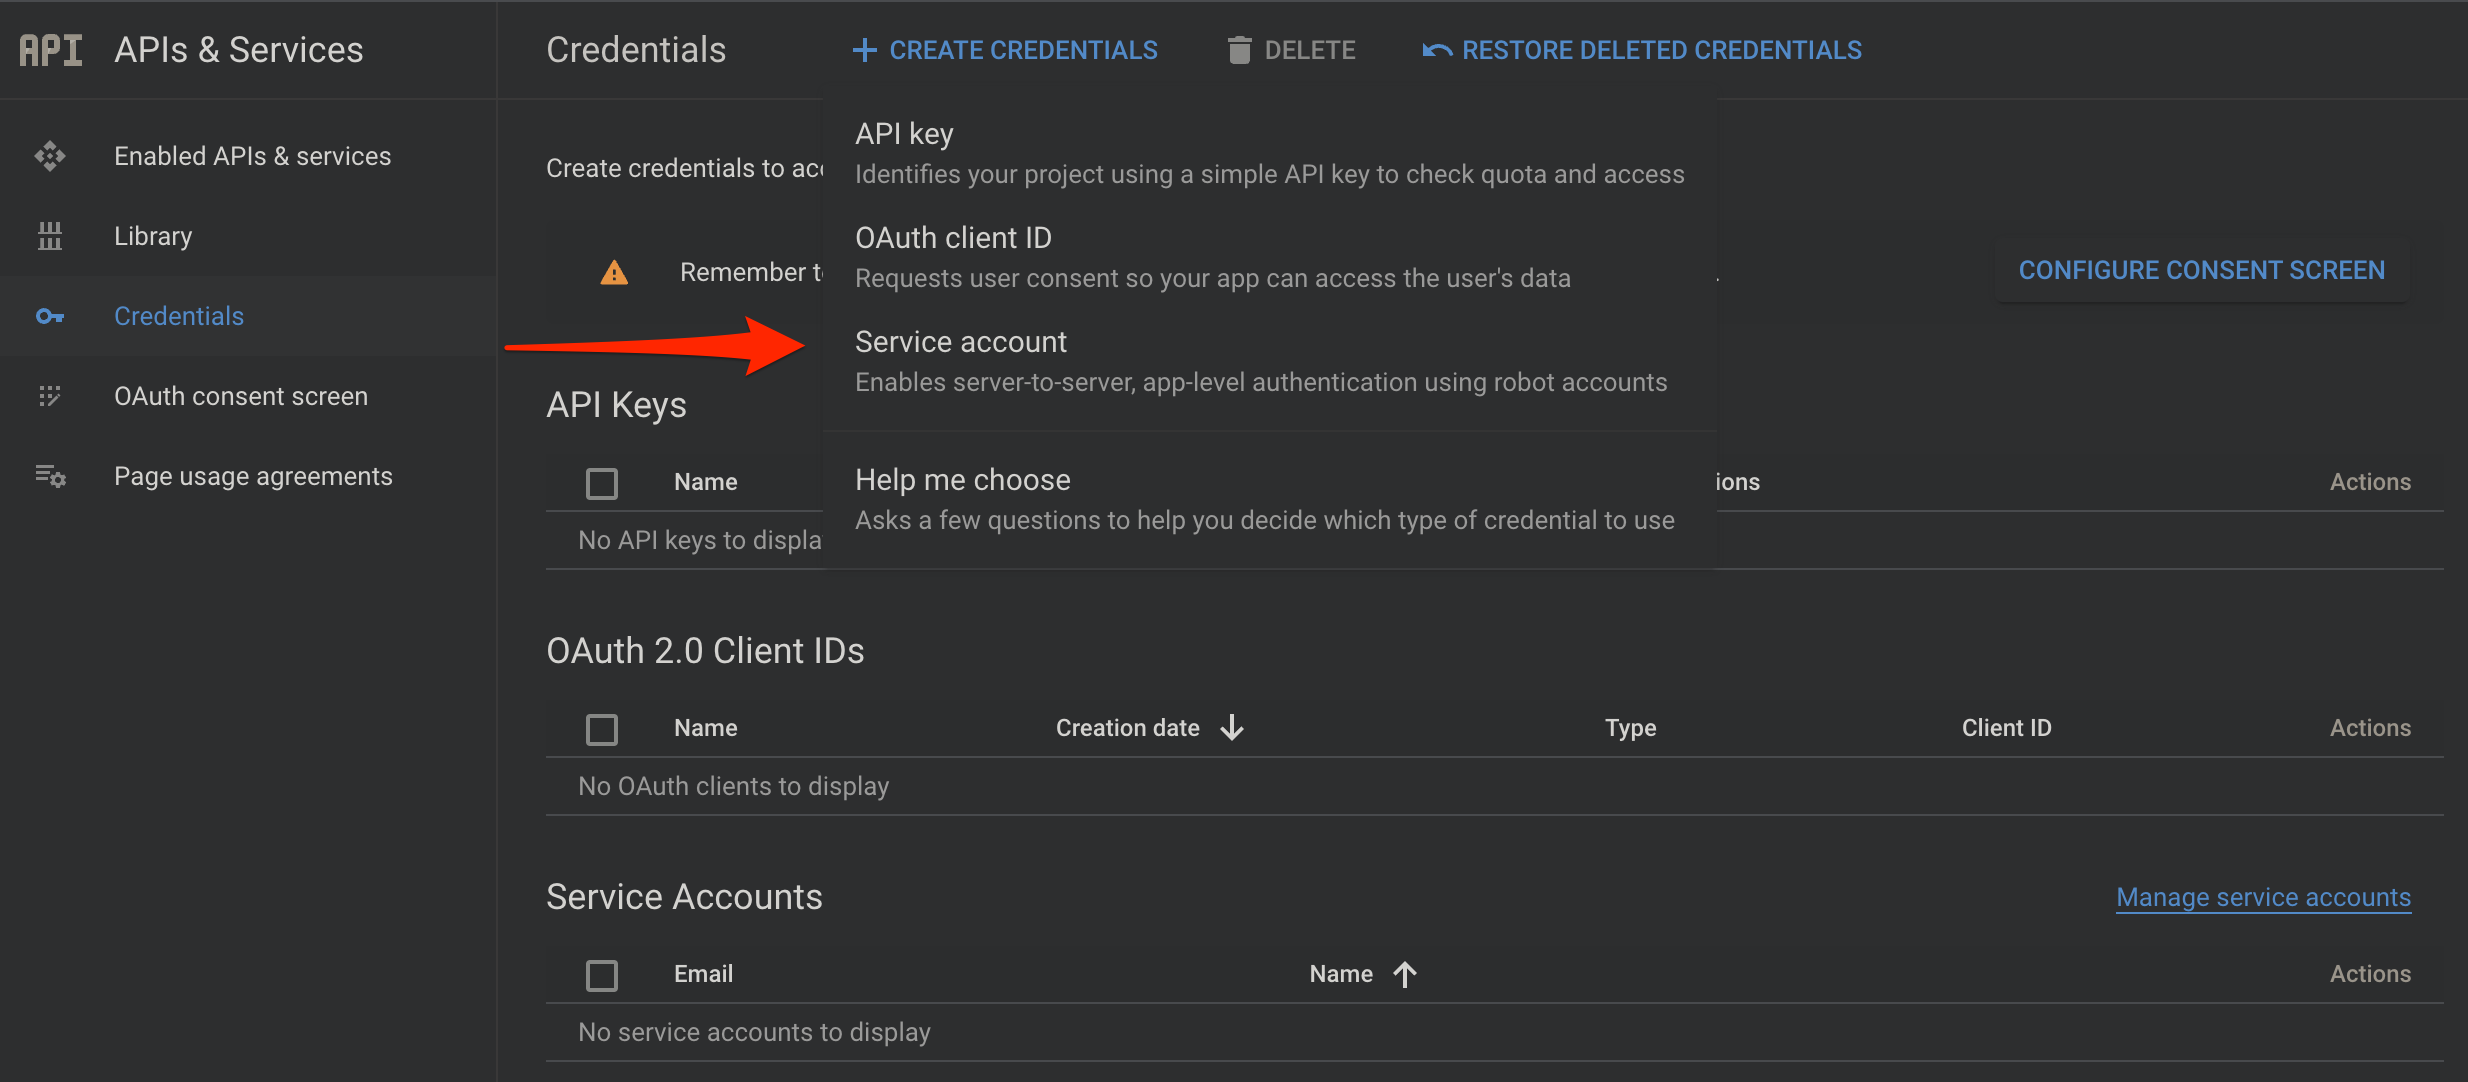Click the CREATE CREDENTIALS button
This screenshot has height=1082, width=2468.
pos(1005,50)
